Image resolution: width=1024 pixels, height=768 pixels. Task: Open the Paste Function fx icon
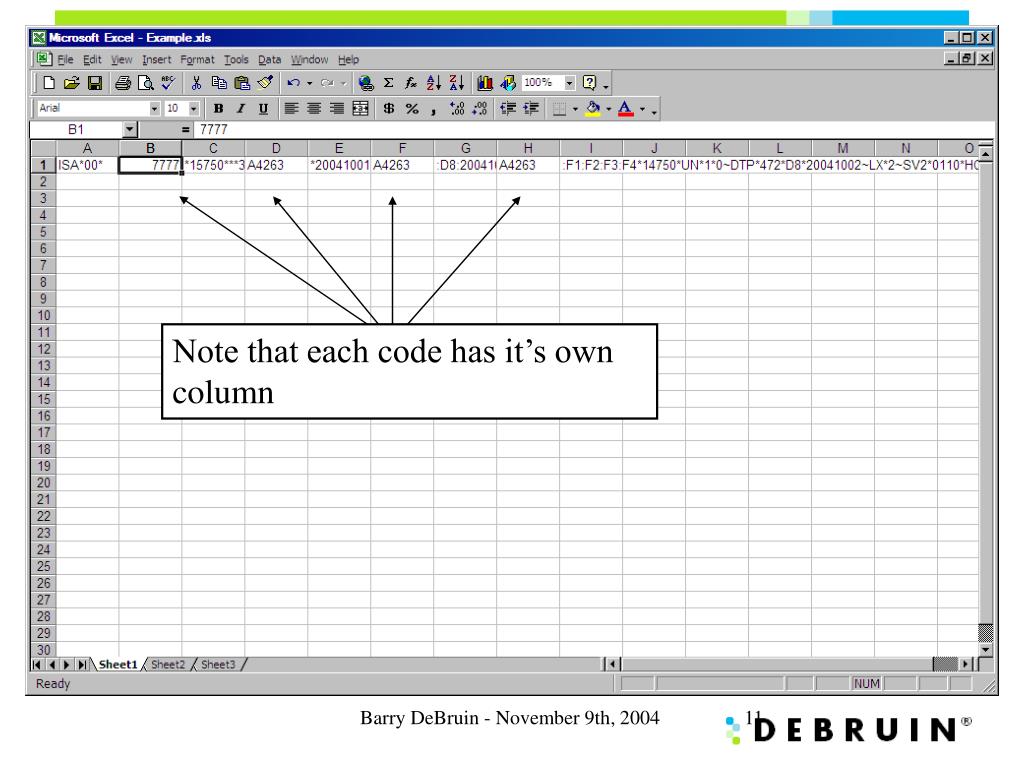point(411,83)
